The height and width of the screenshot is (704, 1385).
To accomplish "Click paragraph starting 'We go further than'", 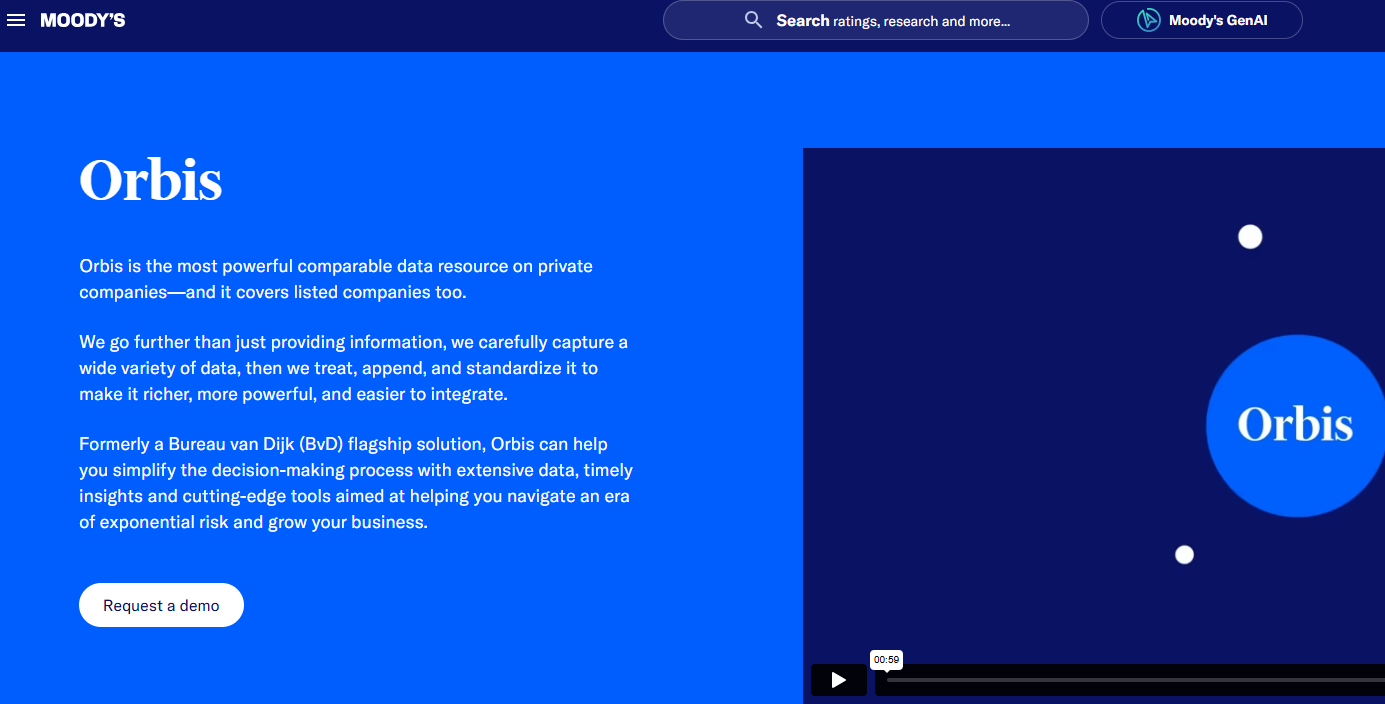I will tap(354, 368).
